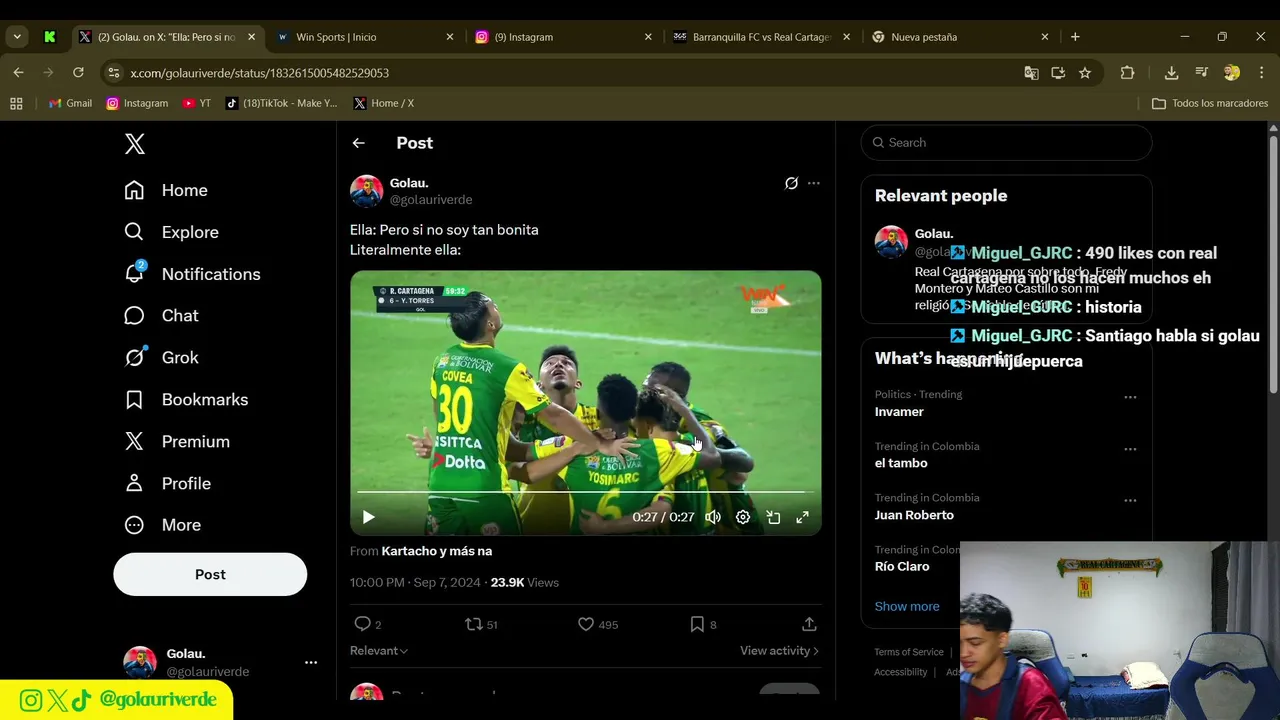Click the repost icon with 51
The width and height of the screenshot is (1280, 720).
(481, 624)
